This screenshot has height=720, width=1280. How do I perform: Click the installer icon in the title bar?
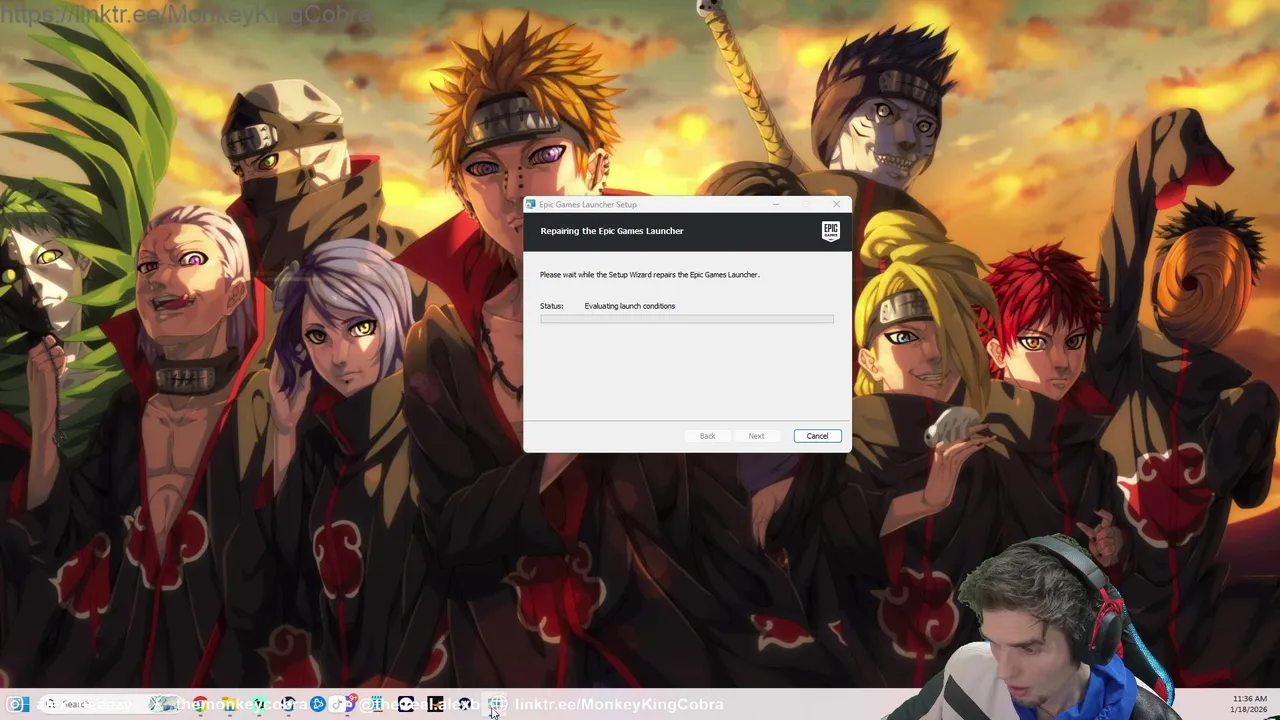pyautogui.click(x=531, y=204)
